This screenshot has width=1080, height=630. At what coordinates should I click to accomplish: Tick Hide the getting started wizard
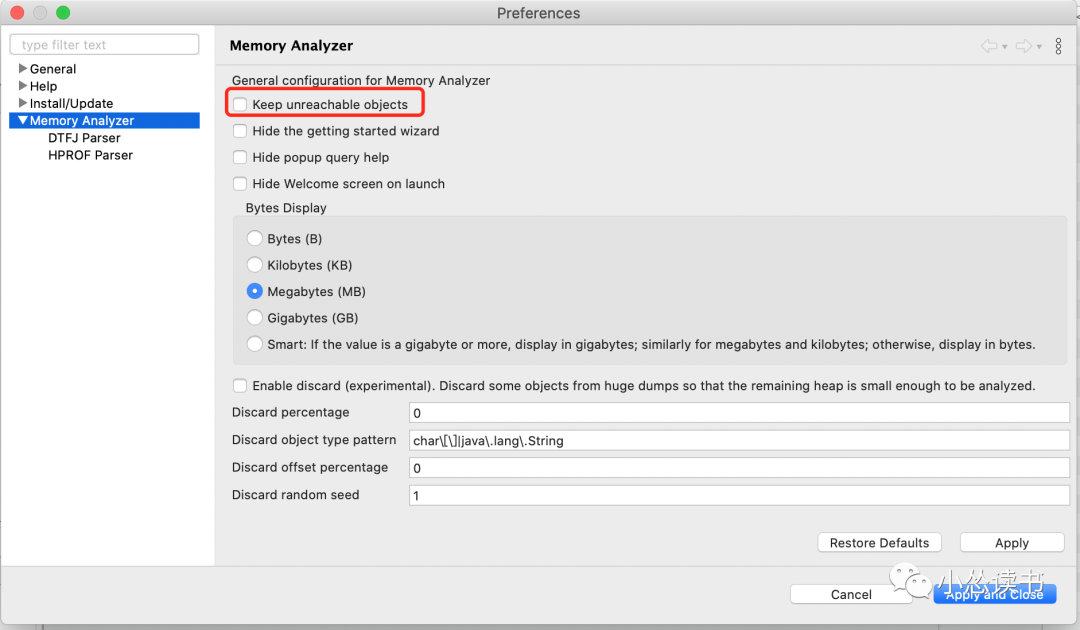coord(240,131)
